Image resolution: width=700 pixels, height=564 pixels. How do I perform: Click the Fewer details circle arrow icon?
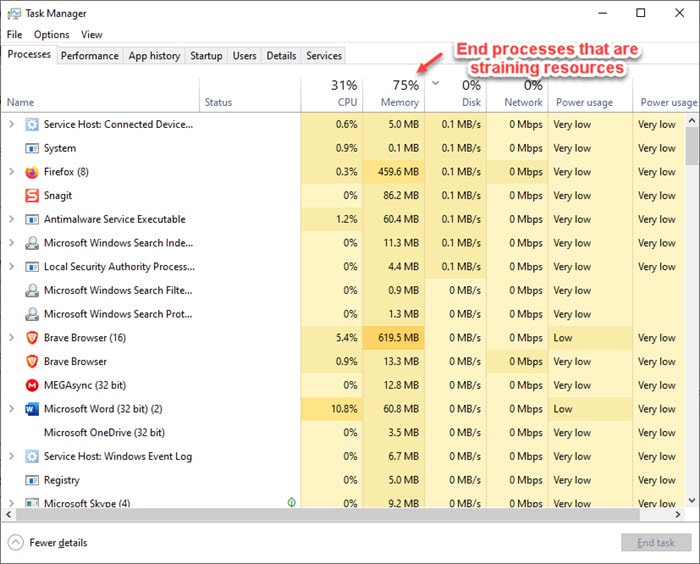coord(15,543)
